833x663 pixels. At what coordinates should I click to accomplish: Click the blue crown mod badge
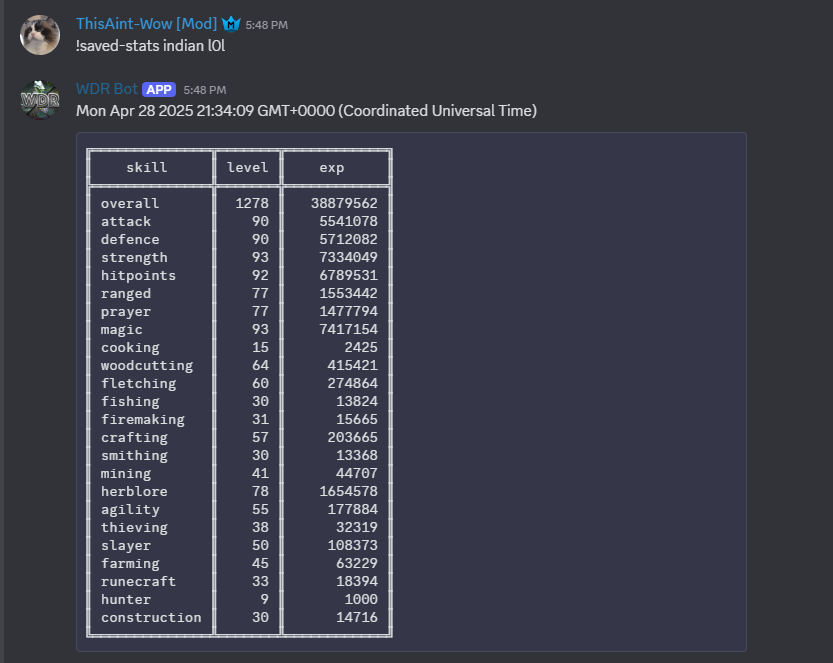point(231,24)
